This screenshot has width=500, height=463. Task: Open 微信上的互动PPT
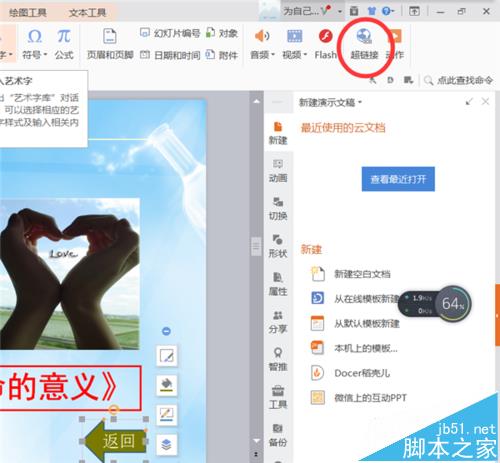(359, 398)
